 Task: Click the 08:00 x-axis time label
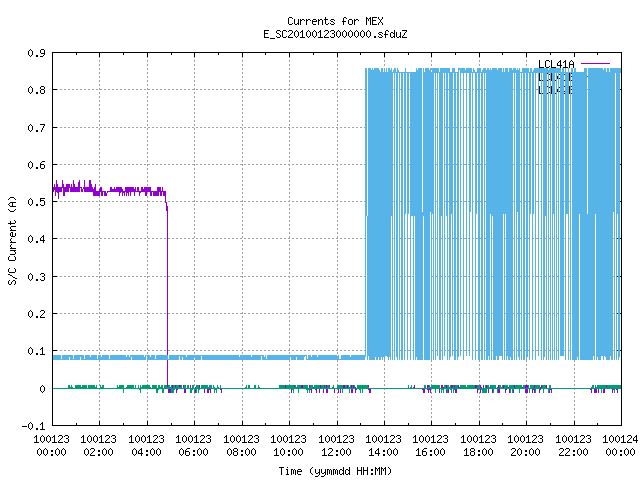click(x=241, y=452)
